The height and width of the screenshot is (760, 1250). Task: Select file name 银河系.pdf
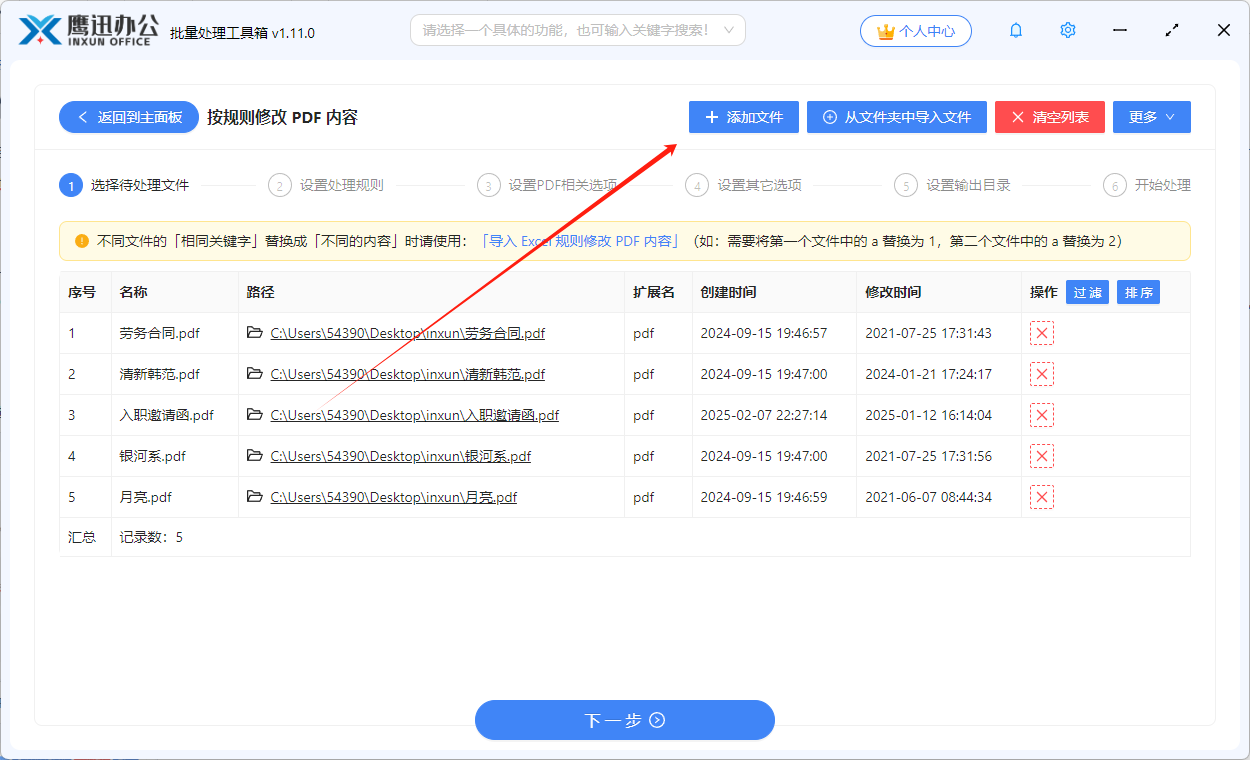tap(152, 456)
